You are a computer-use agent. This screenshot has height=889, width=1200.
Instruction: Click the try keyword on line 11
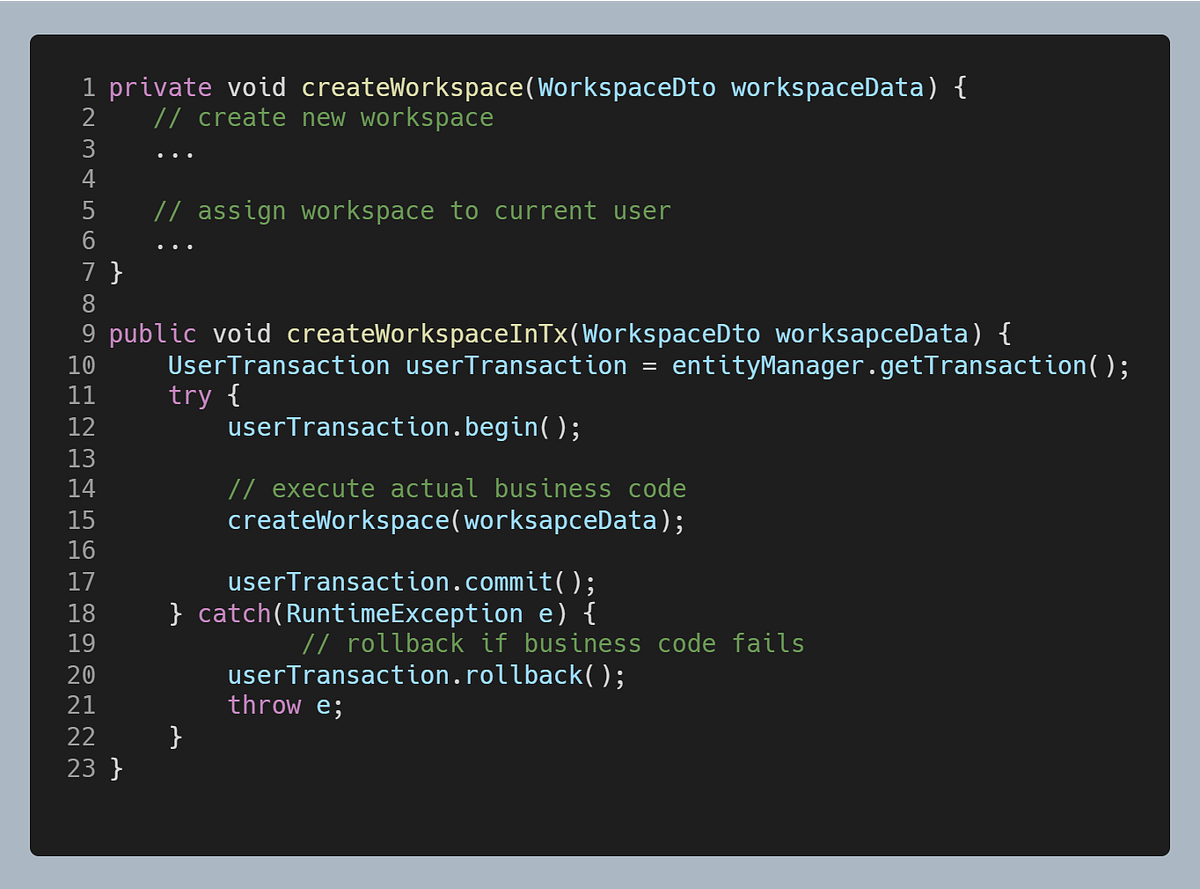(x=190, y=396)
